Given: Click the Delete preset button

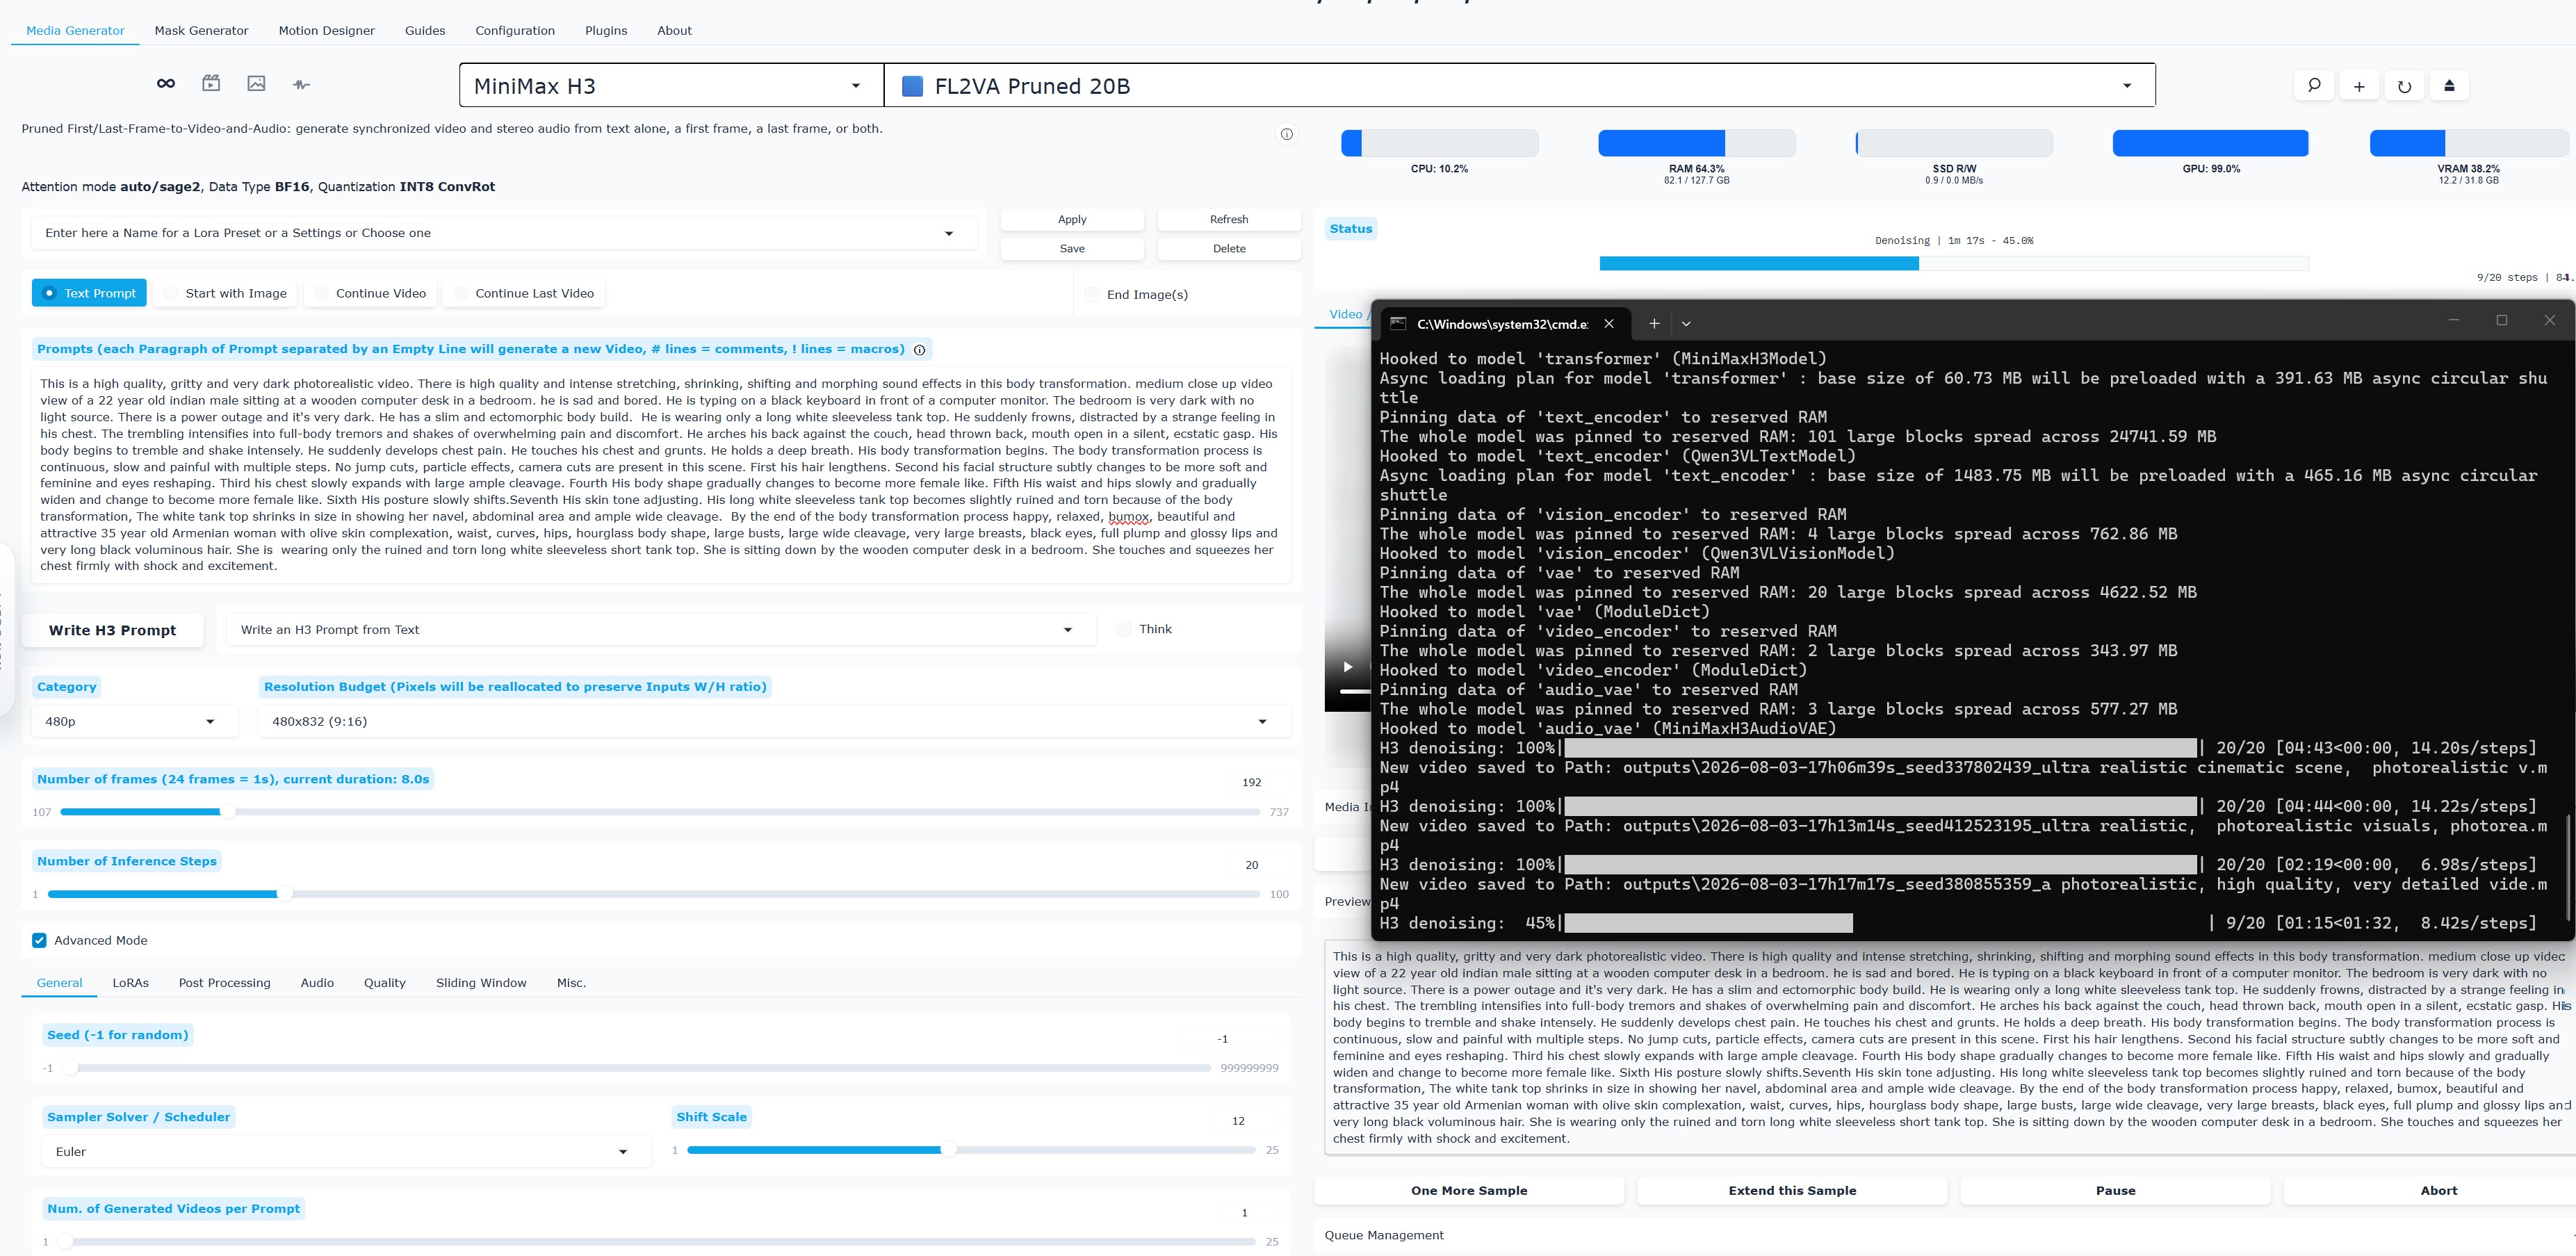Looking at the screenshot, I should pyautogui.click(x=1229, y=248).
